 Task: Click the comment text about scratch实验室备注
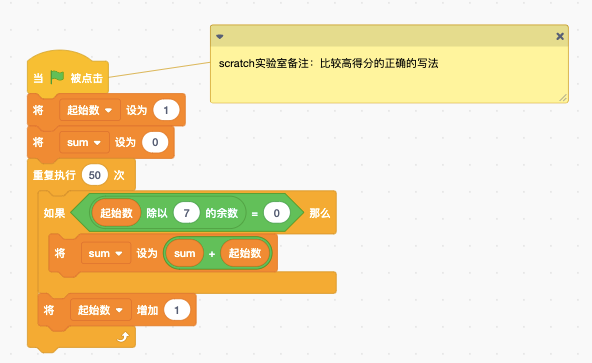pos(328,63)
